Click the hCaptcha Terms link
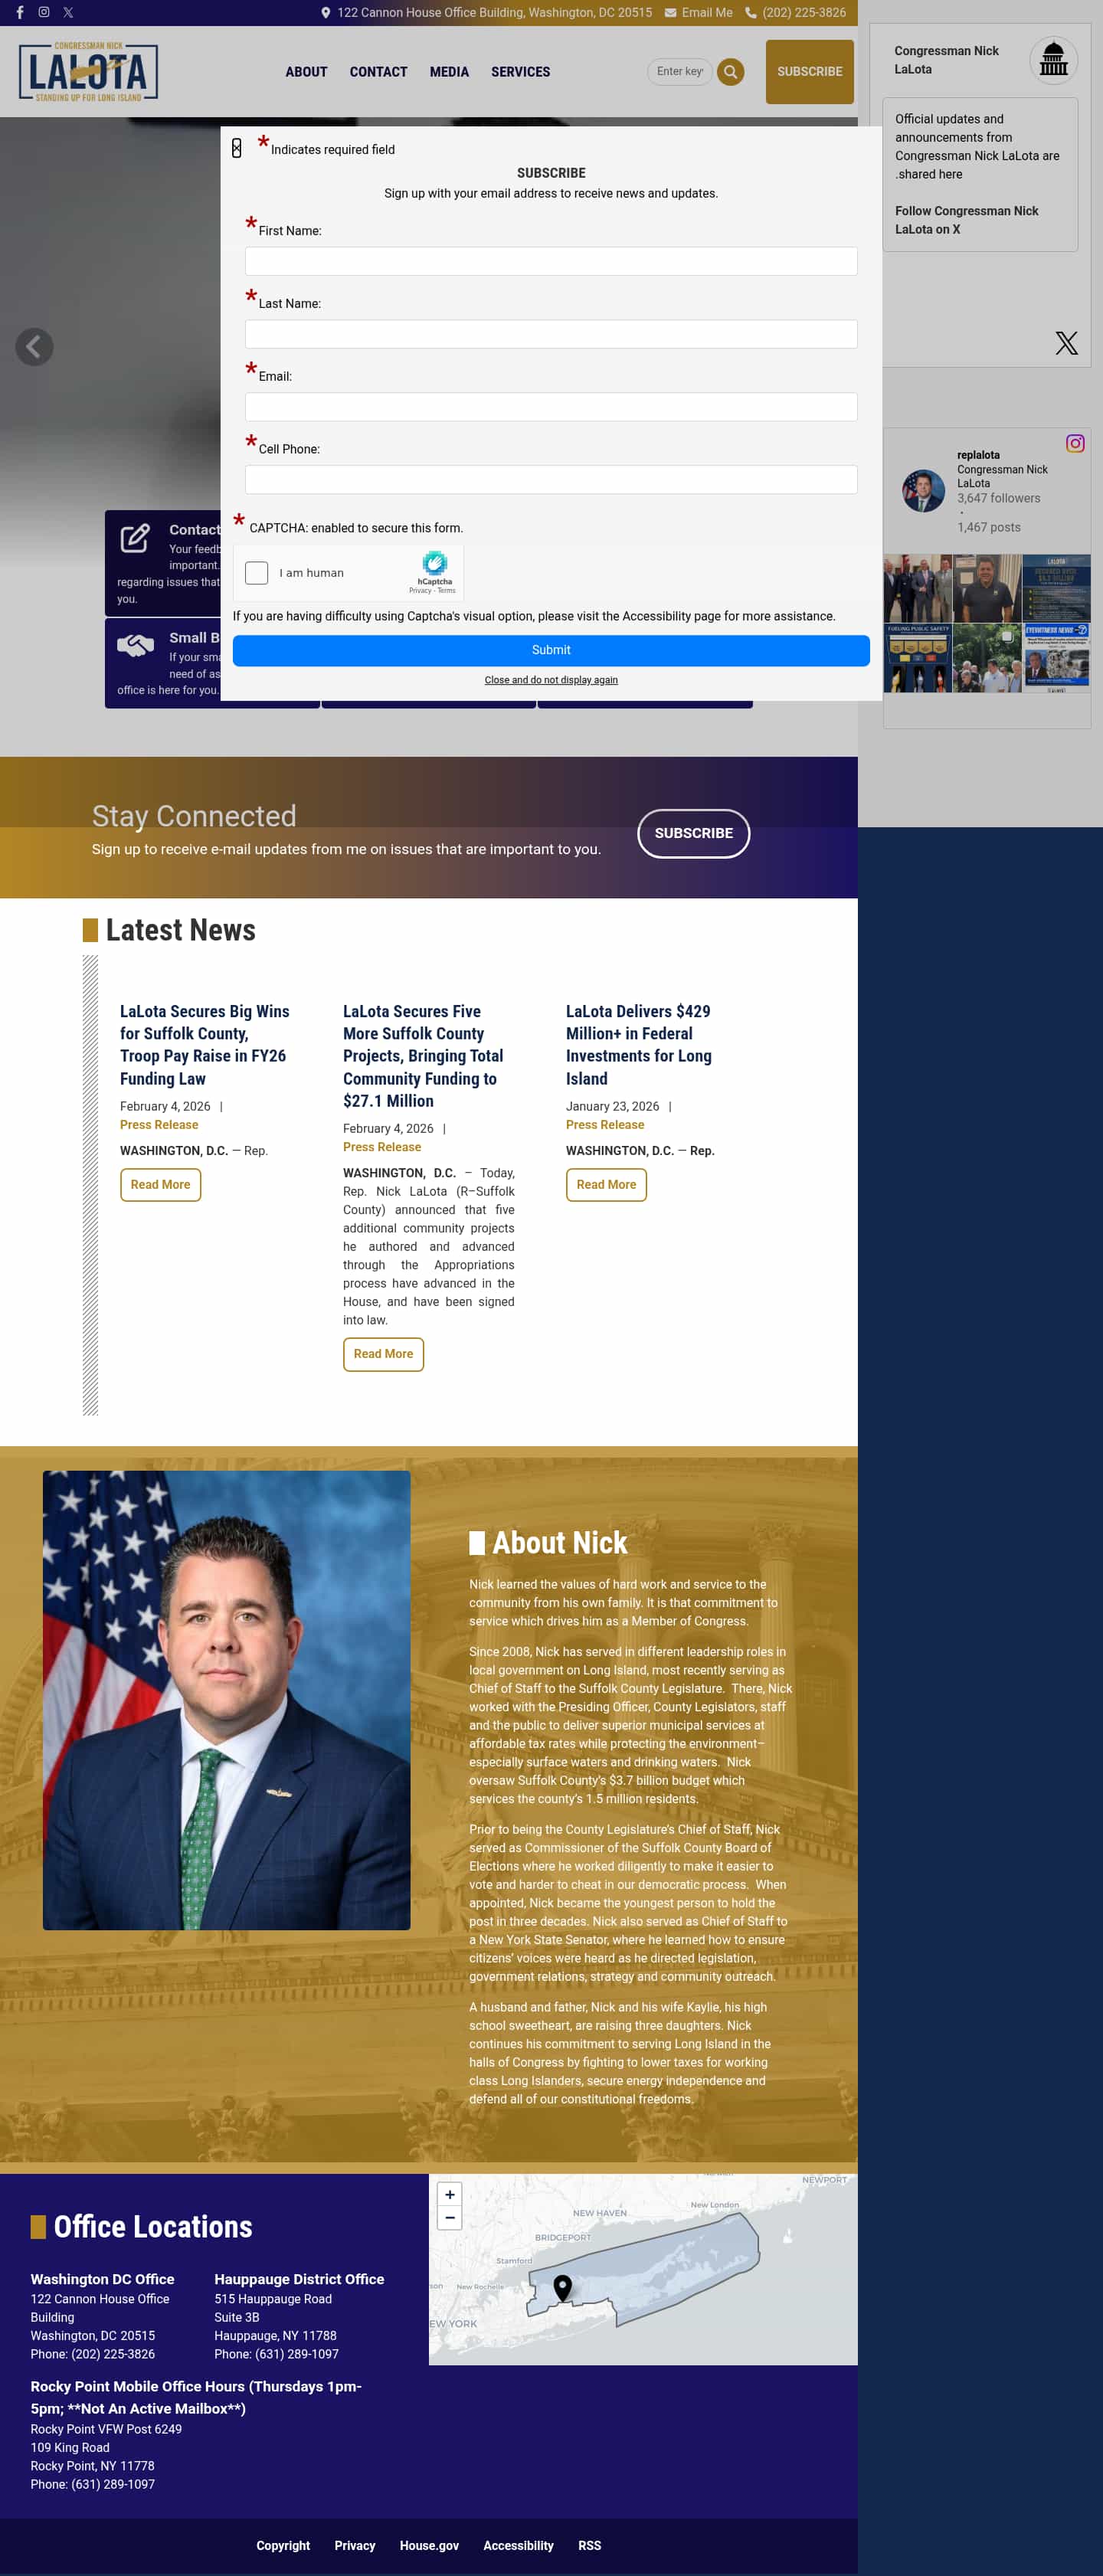 pos(446,591)
